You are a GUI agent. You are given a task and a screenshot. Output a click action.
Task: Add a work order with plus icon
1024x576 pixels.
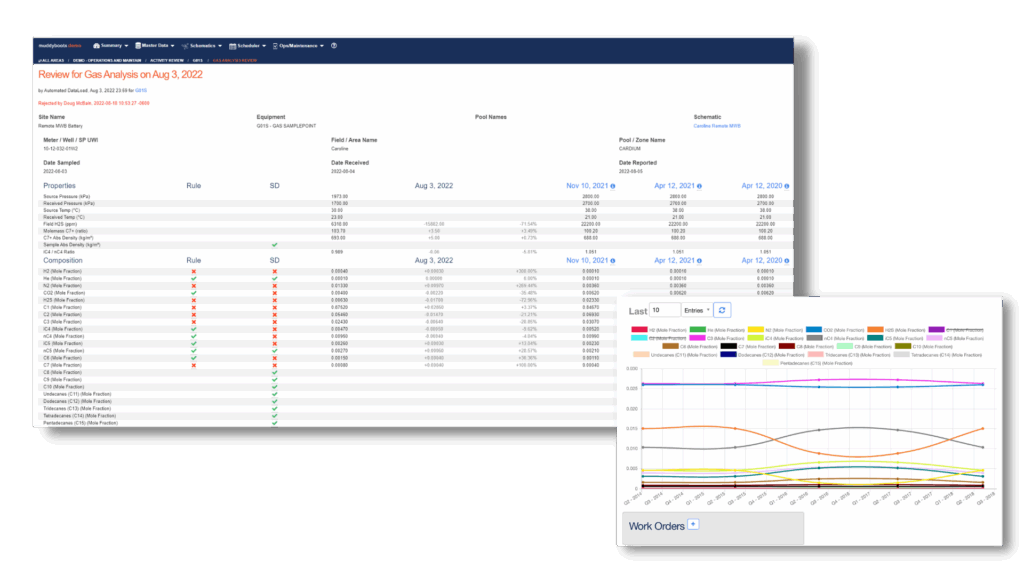click(693, 524)
